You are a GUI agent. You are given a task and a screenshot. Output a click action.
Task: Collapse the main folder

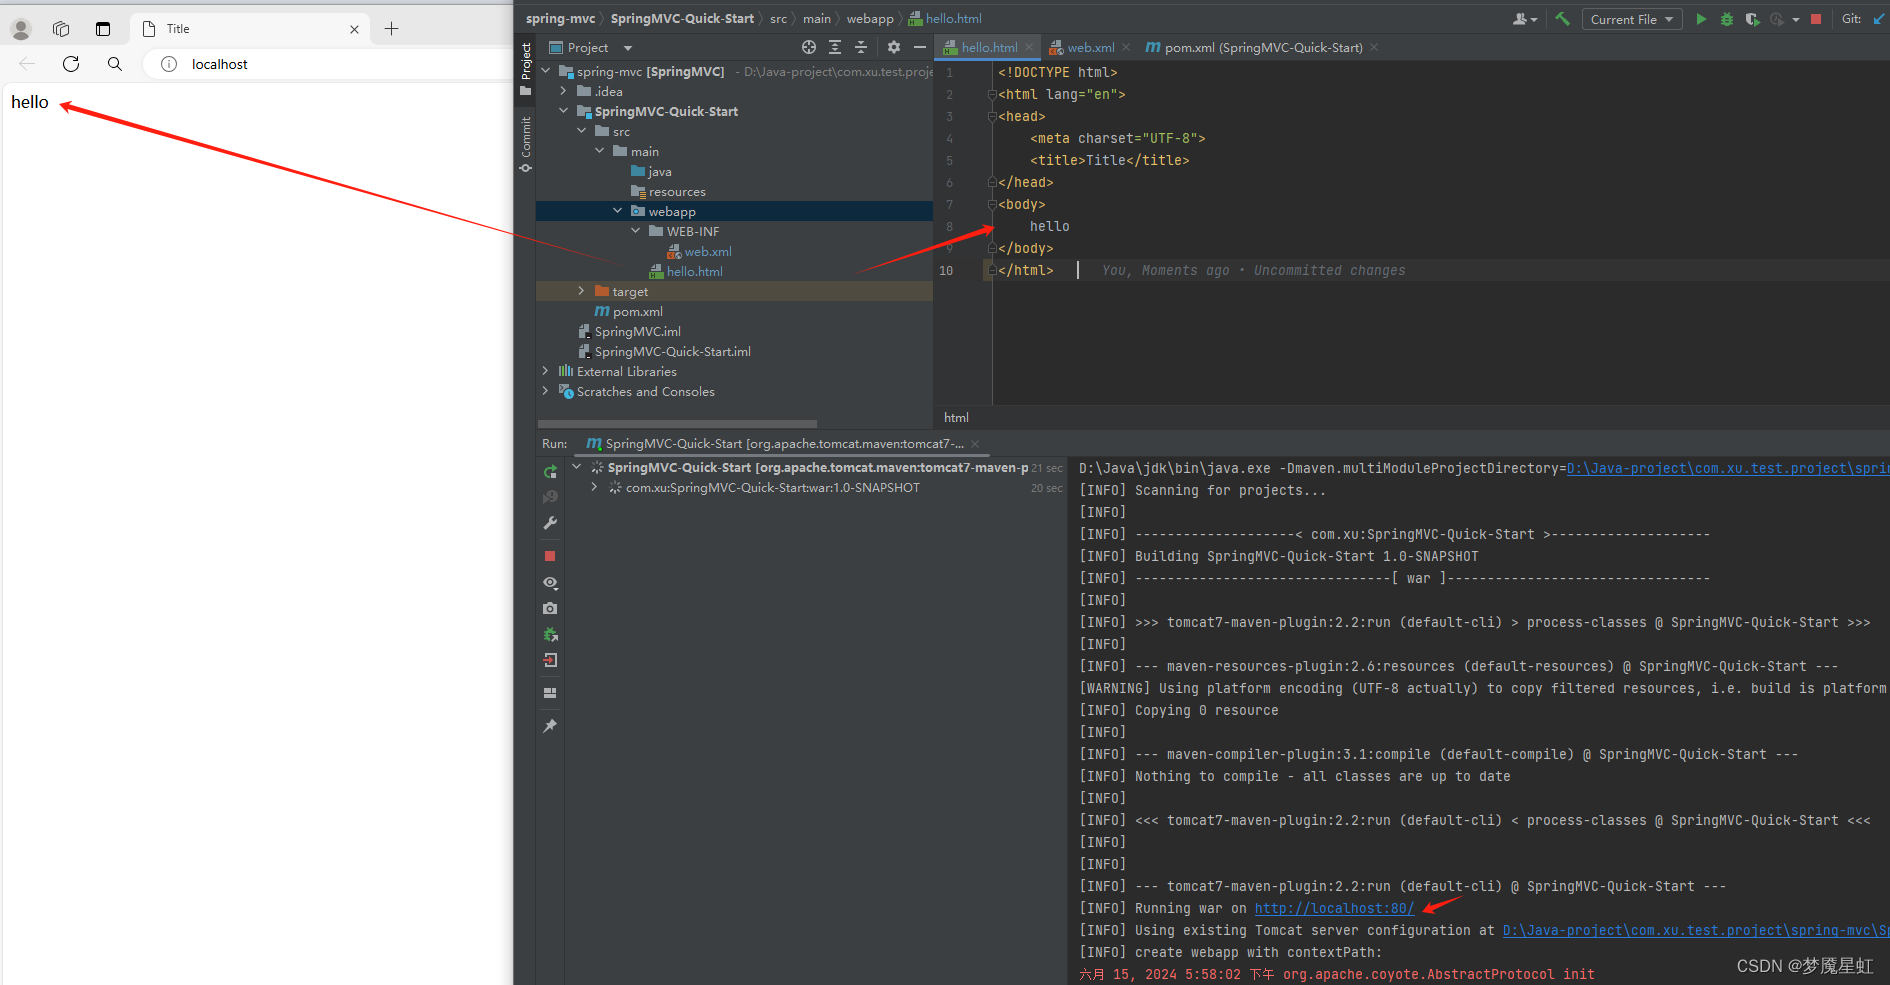600,151
